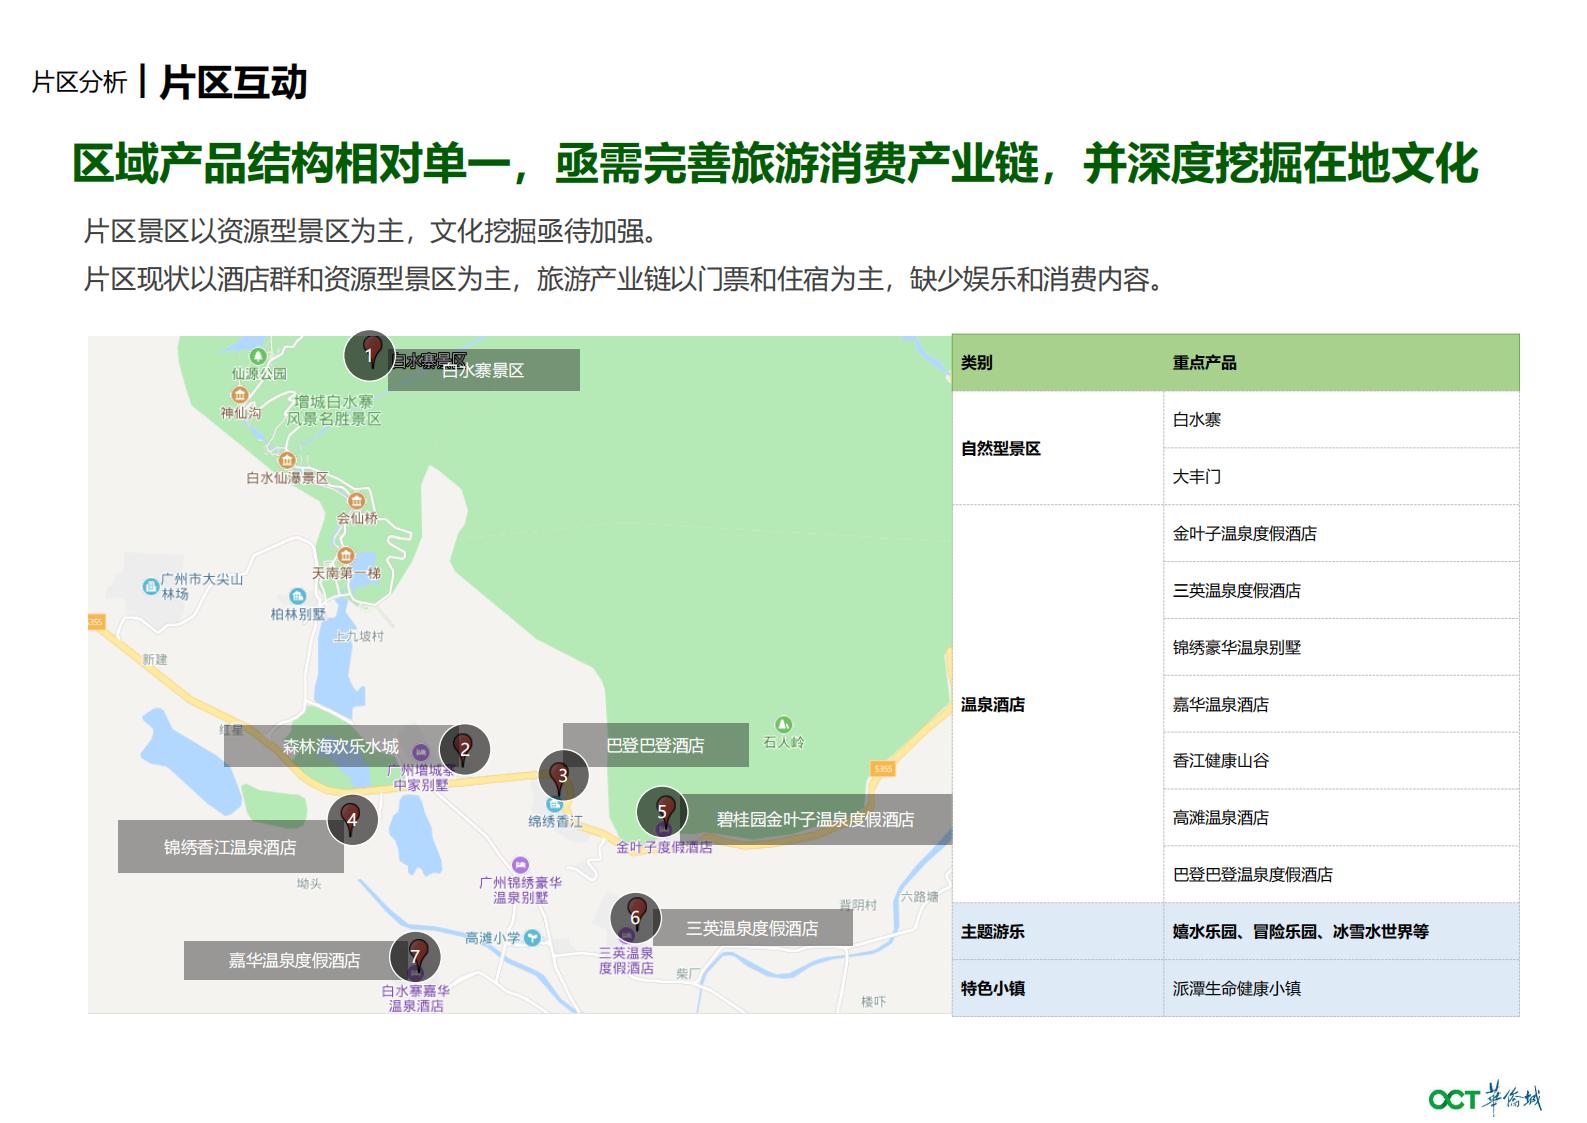The width and height of the screenshot is (1587, 1123).
Task: Click the 锦绣豪华温泉别墅 table cell
Action: [1341, 647]
